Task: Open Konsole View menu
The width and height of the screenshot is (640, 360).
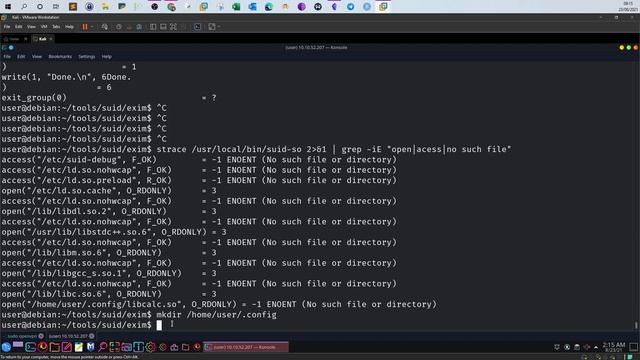Action: click(x=37, y=57)
